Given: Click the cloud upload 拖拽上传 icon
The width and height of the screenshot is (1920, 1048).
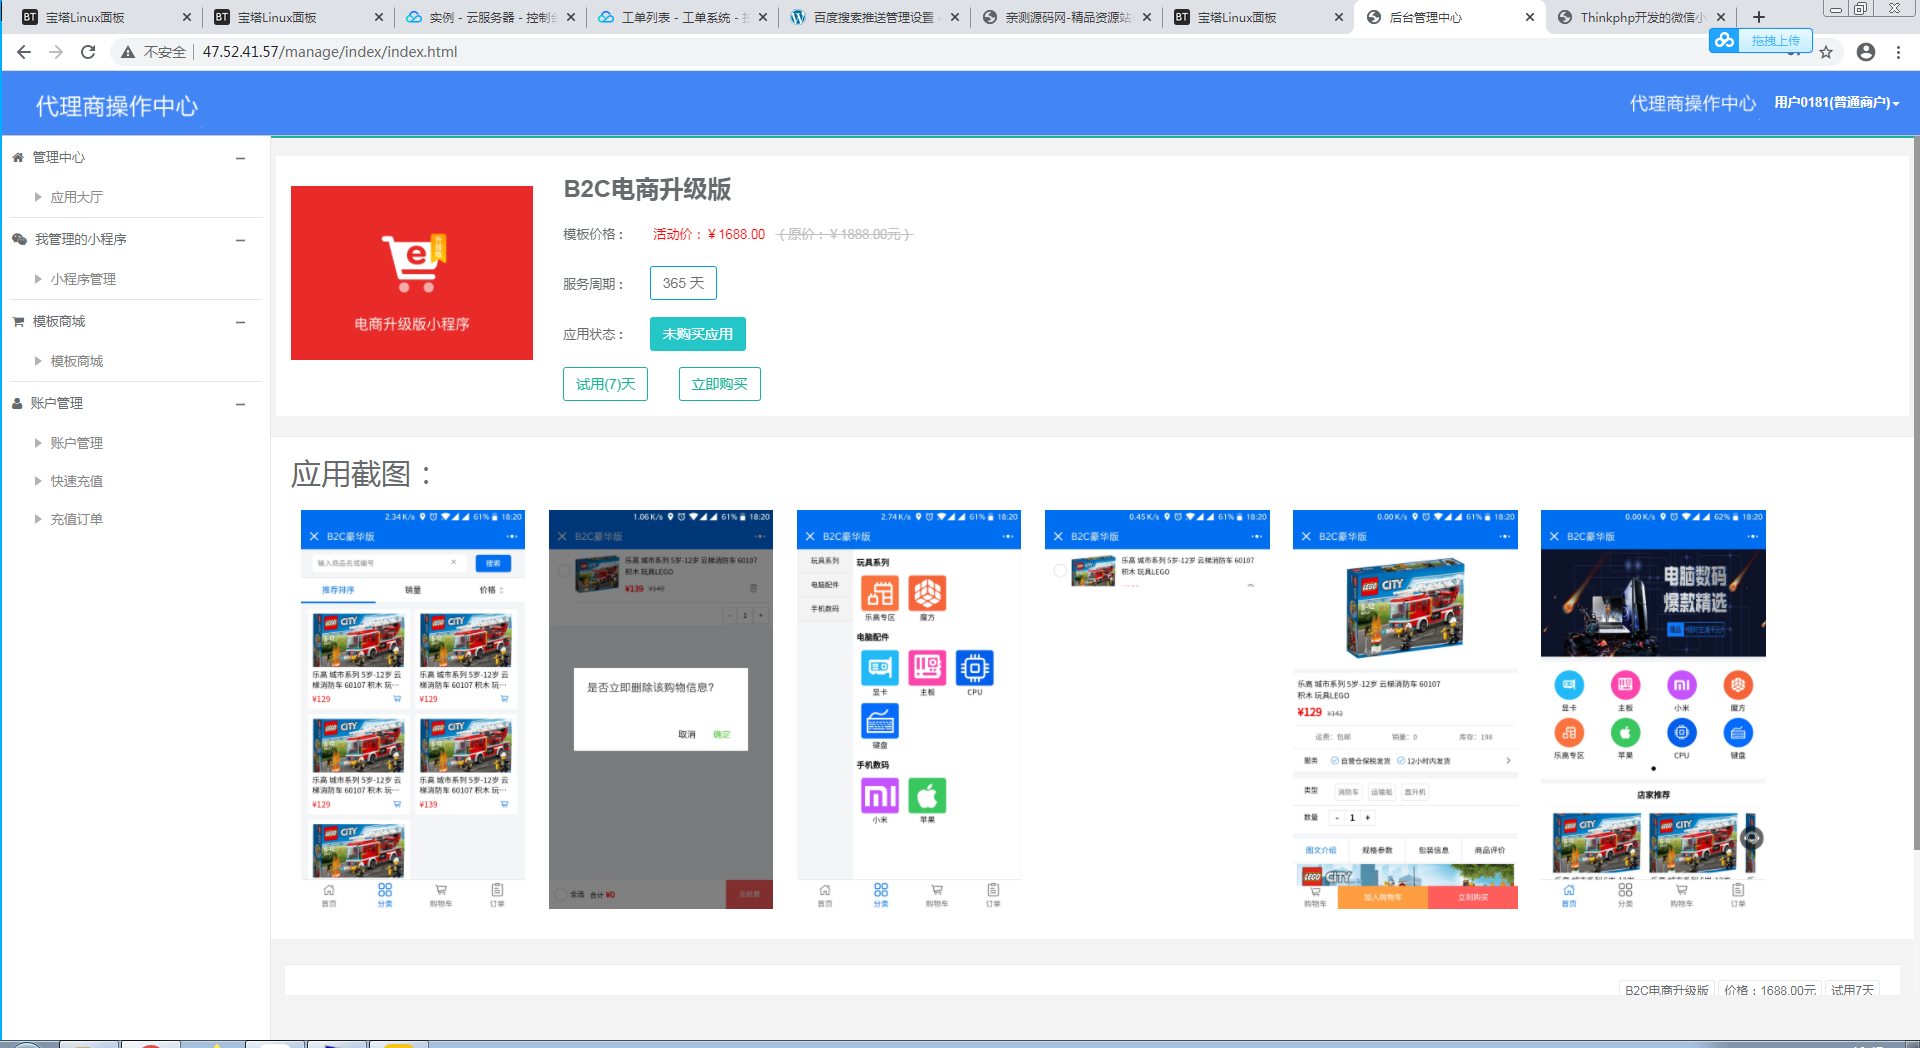Looking at the screenshot, I should pos(1724,40).
